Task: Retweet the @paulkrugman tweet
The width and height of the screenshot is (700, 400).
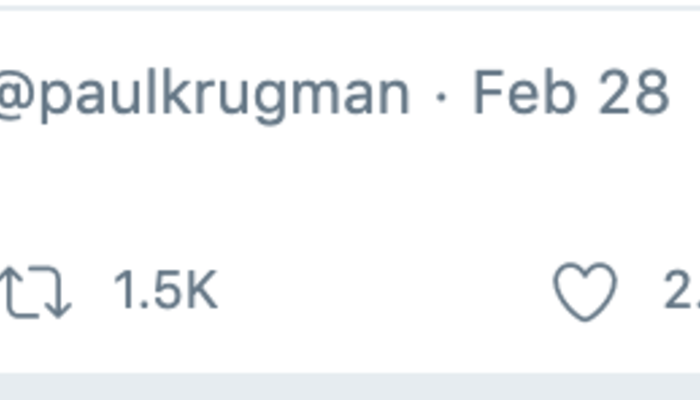Action: (36, 293)
